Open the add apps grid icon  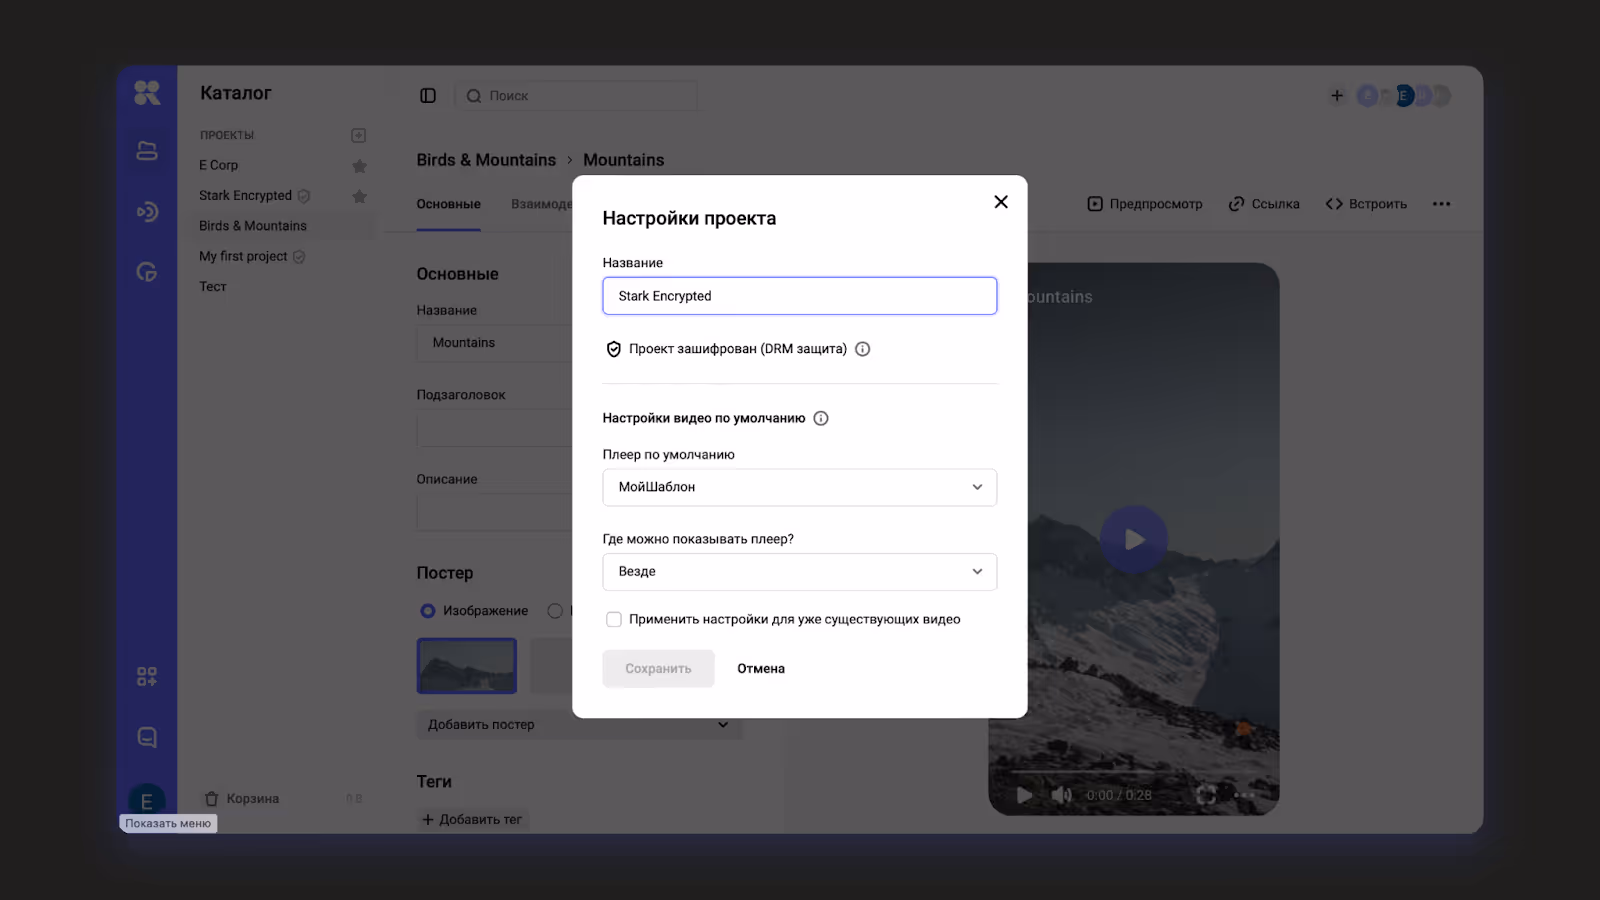coord(147,677)
